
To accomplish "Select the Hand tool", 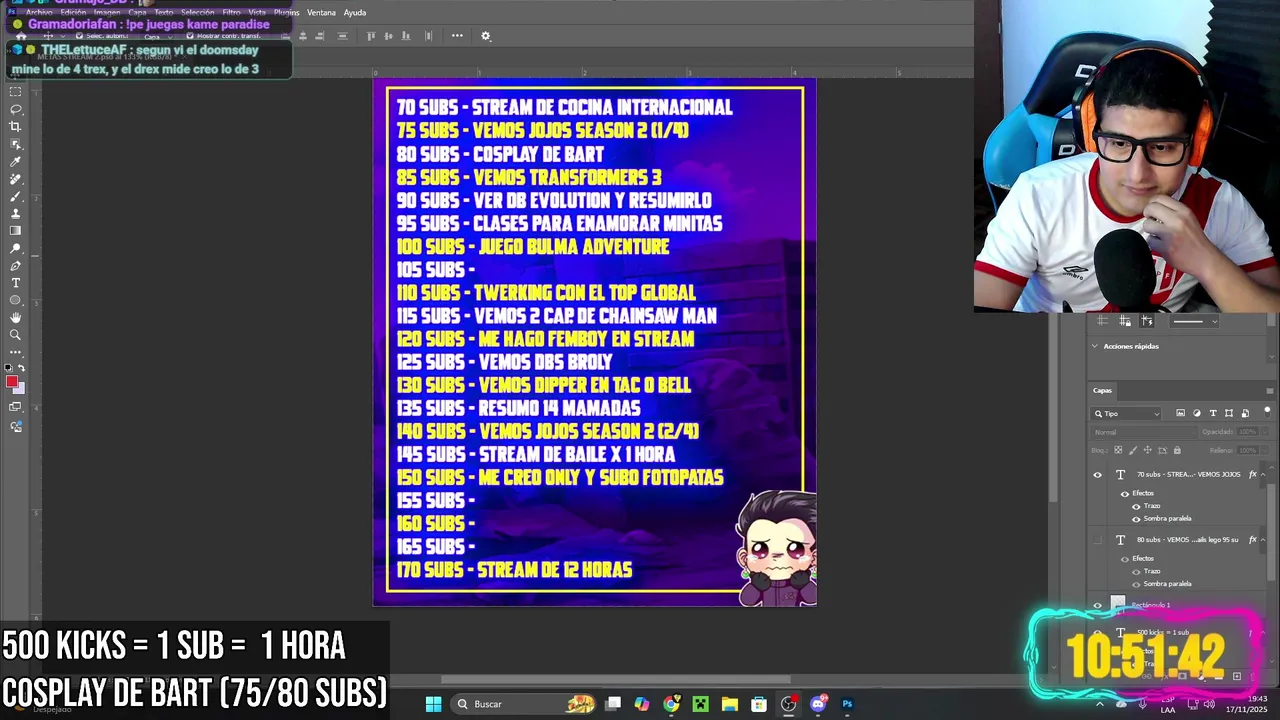I will pos(15,318).
